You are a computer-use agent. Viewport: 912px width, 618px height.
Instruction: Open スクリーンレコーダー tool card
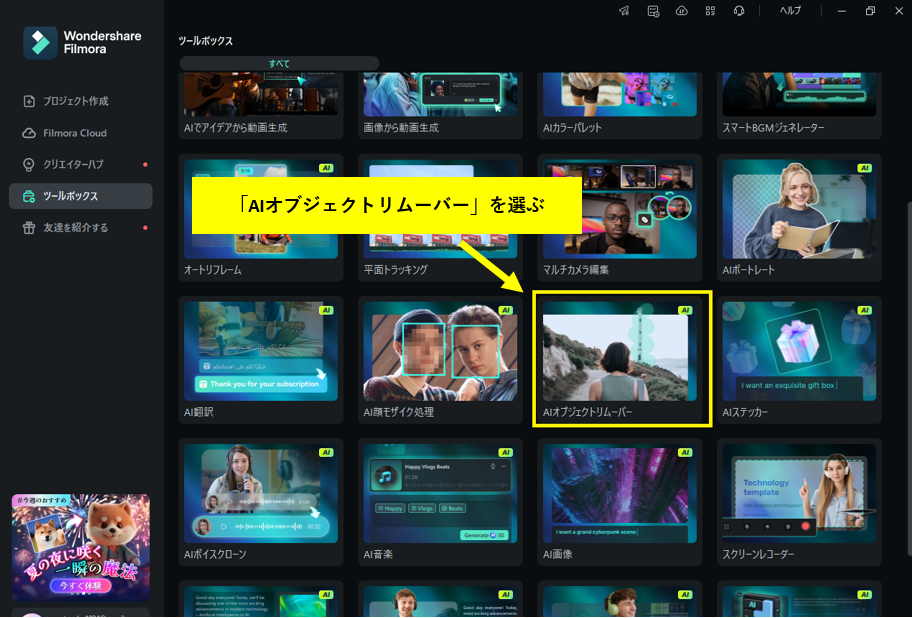pyautogui.click(x=799, y=502)
